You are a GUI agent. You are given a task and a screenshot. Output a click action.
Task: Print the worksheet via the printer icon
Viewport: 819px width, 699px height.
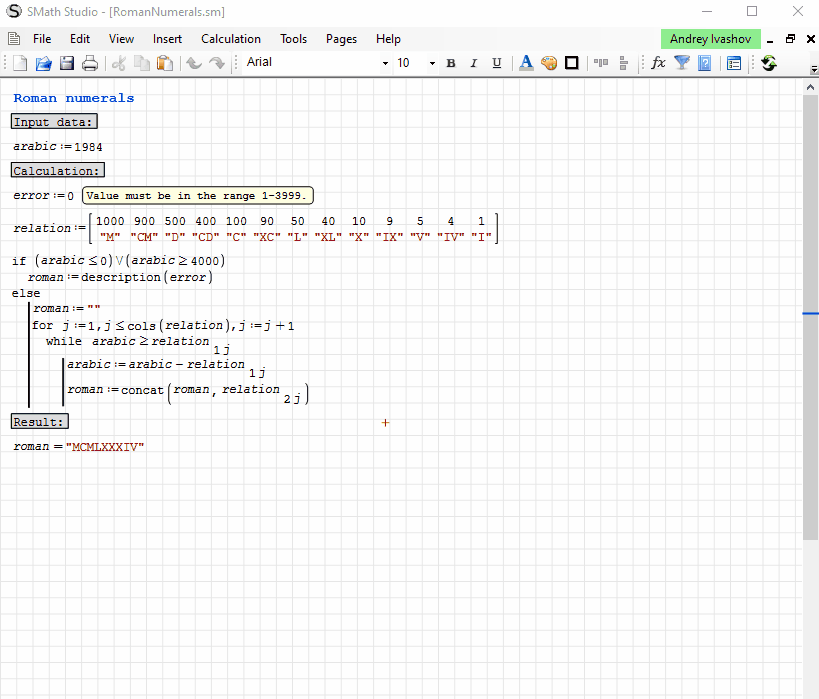tap(90, 63)
